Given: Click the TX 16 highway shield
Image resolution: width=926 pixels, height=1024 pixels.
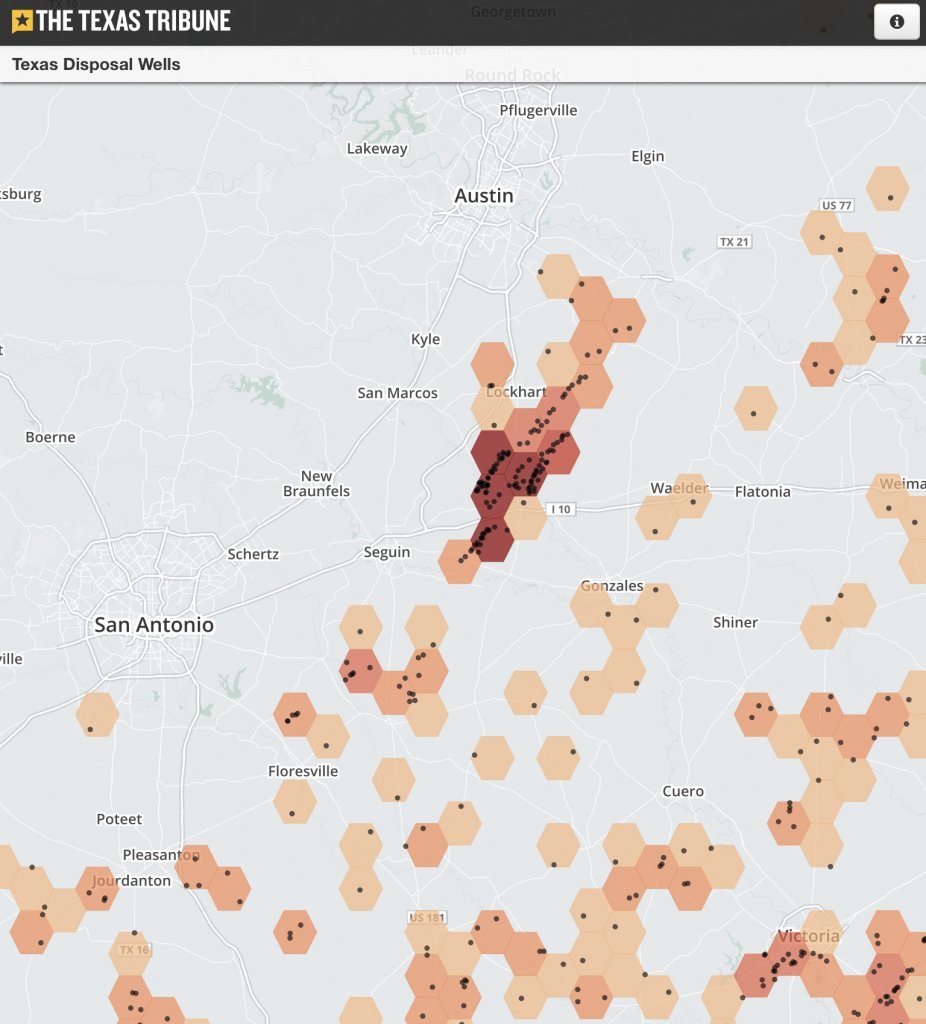Looking at the screenshot, I should click(x=133, y=950).
